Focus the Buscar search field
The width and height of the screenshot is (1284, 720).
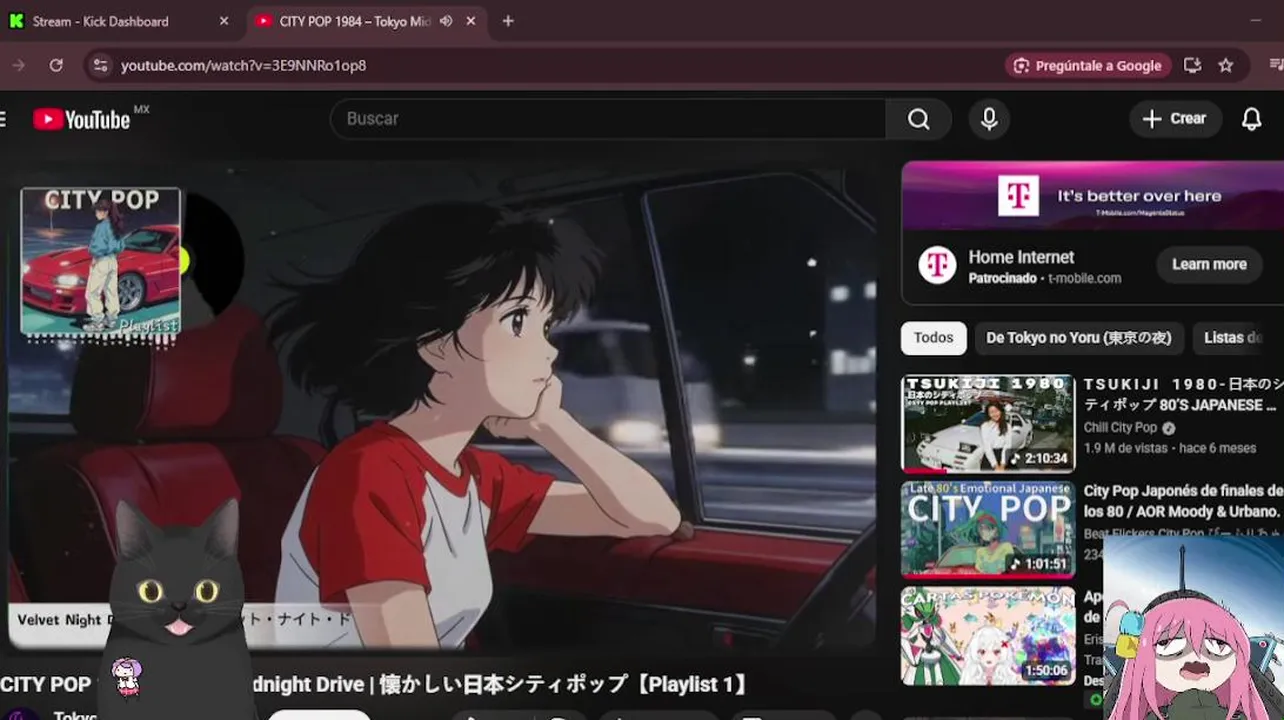tap(608, 119)
